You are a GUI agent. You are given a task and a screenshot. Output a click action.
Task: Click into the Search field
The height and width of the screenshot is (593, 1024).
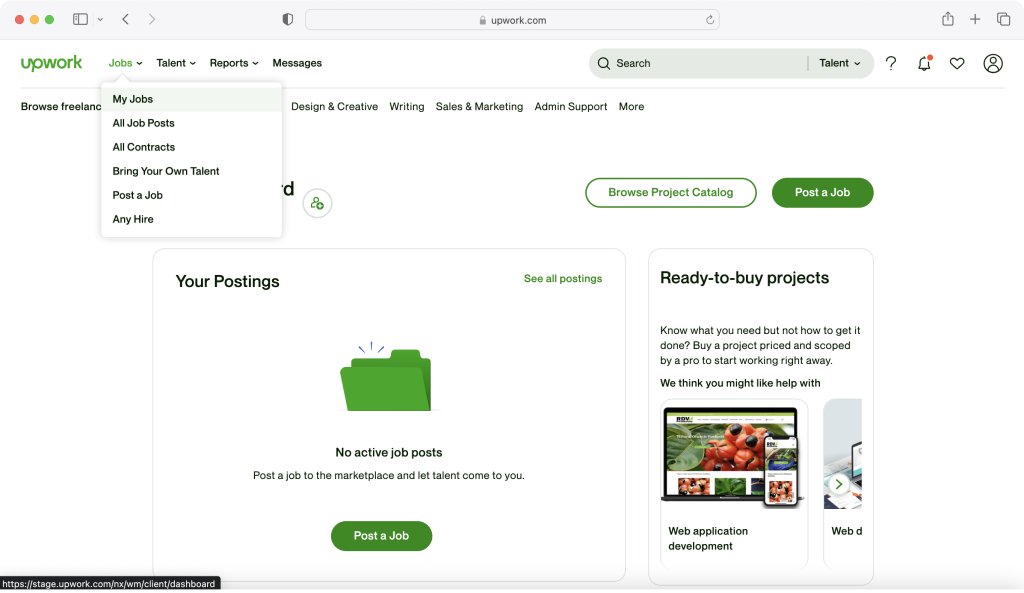click(700, 63)
